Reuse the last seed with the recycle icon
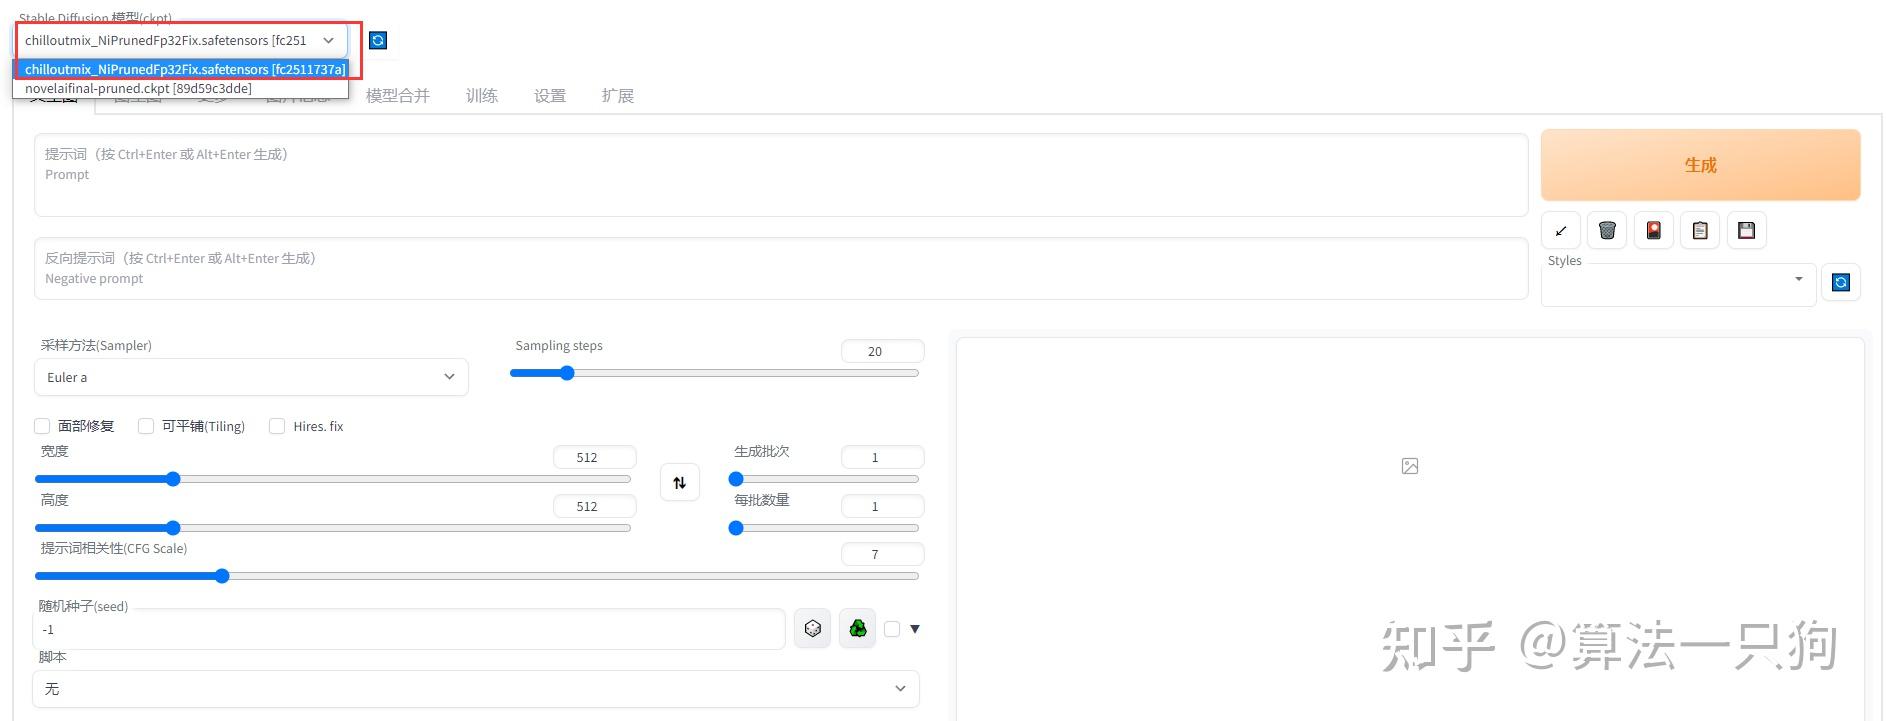Viewport: 1886px width, 721px height. click(x=858, y=628)
